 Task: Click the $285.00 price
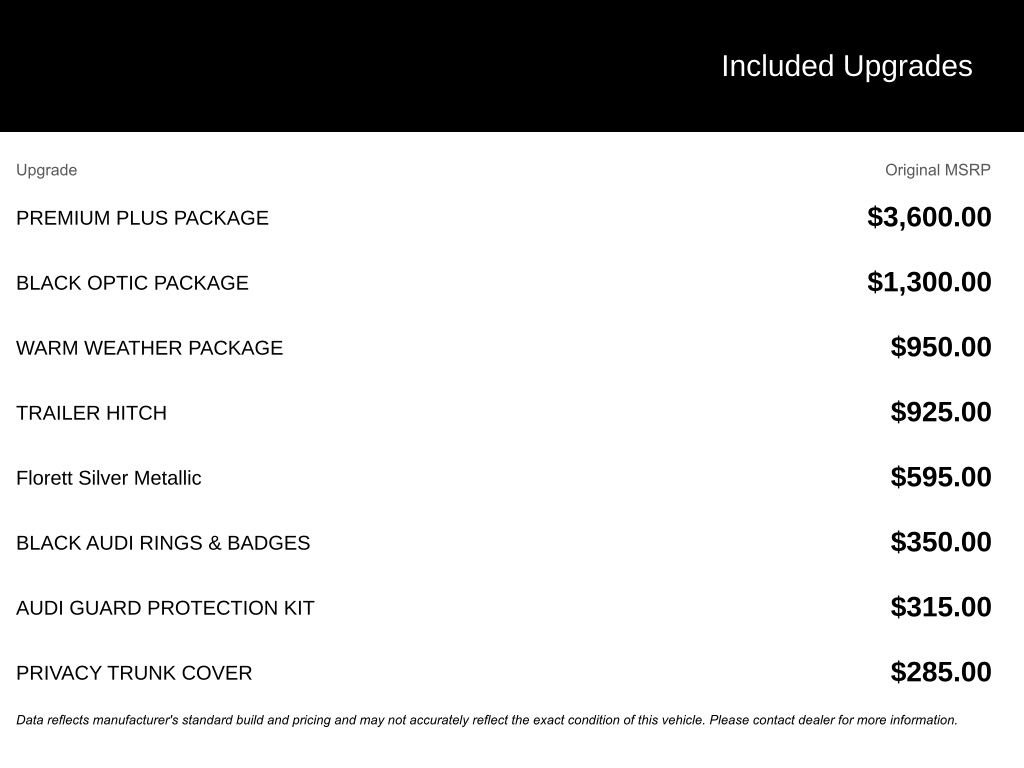941,672
